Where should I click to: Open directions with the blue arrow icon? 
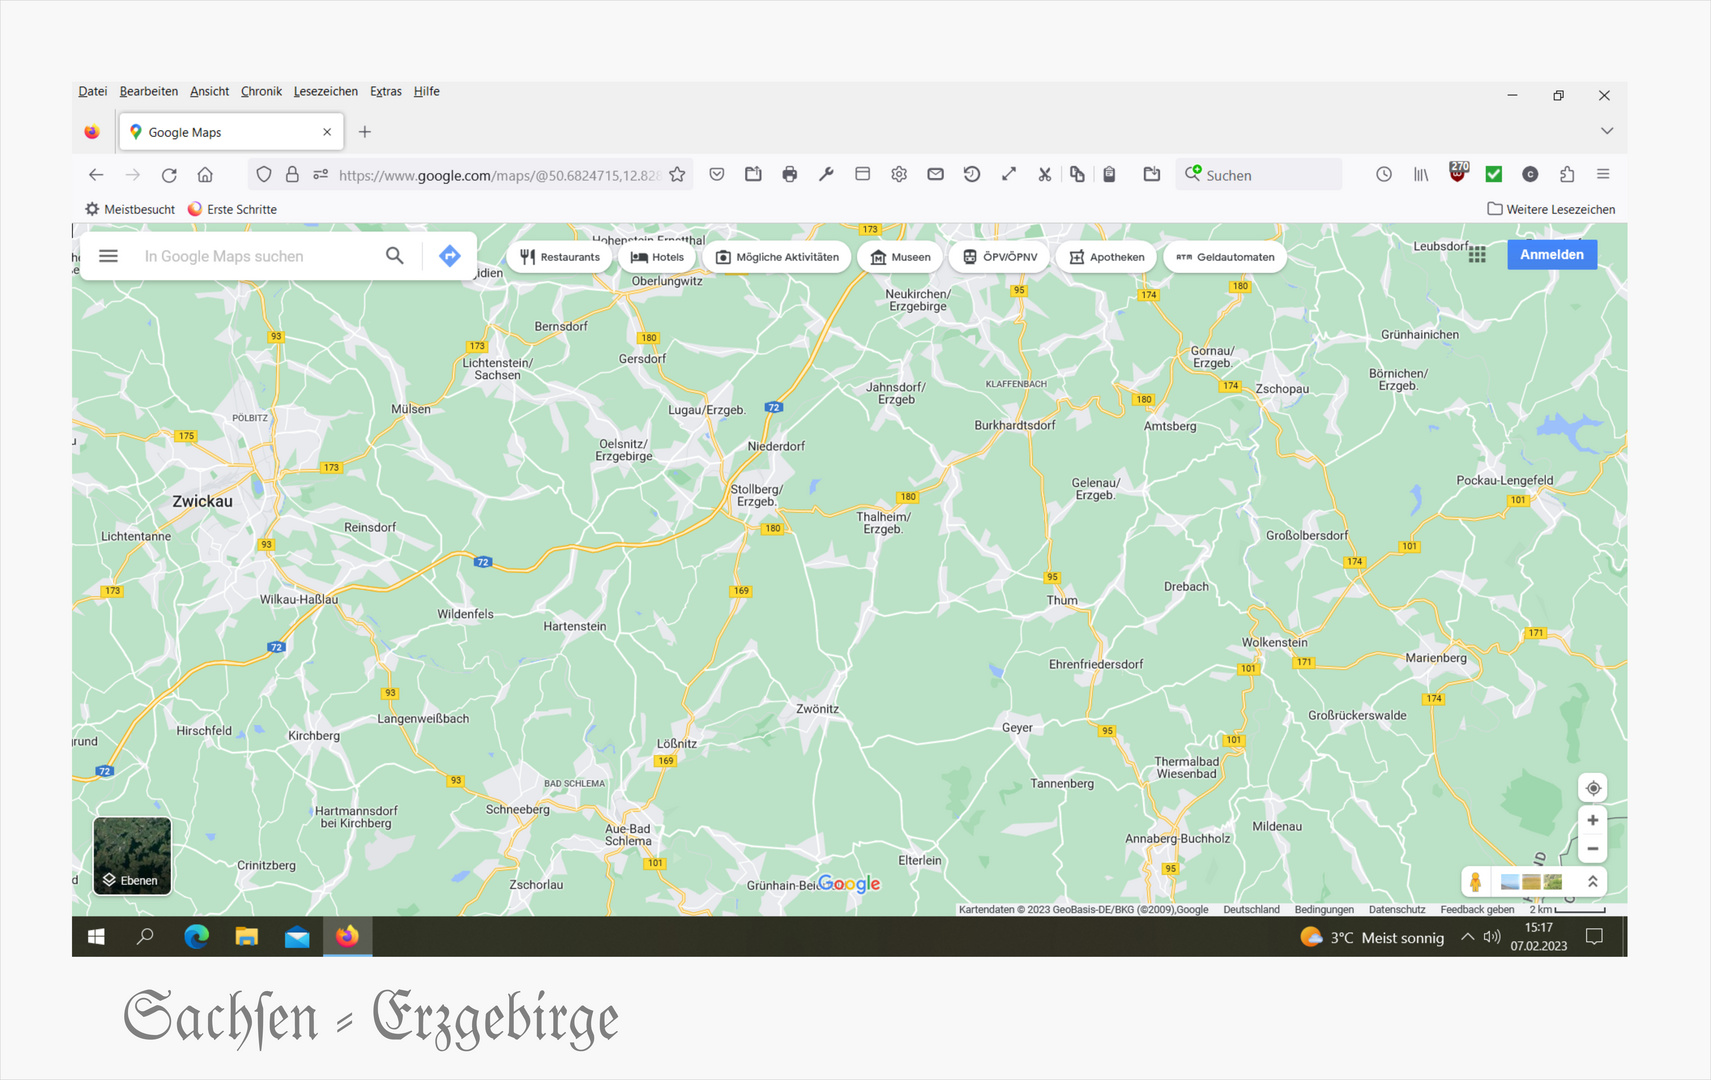point(450,256)
